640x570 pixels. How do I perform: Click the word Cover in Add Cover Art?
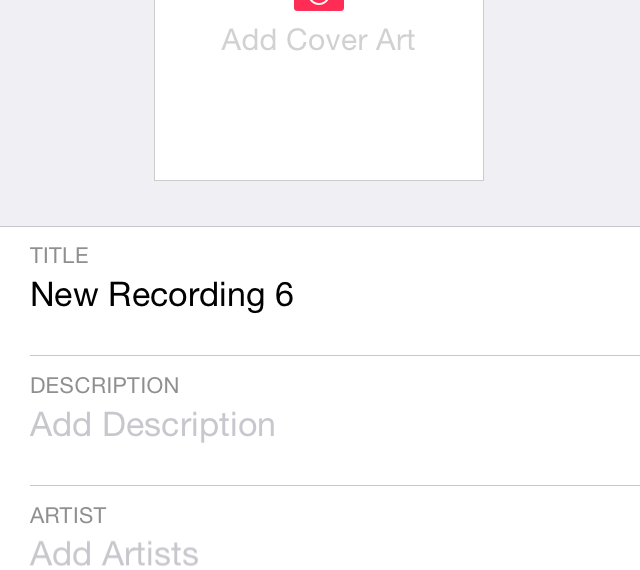326,40
